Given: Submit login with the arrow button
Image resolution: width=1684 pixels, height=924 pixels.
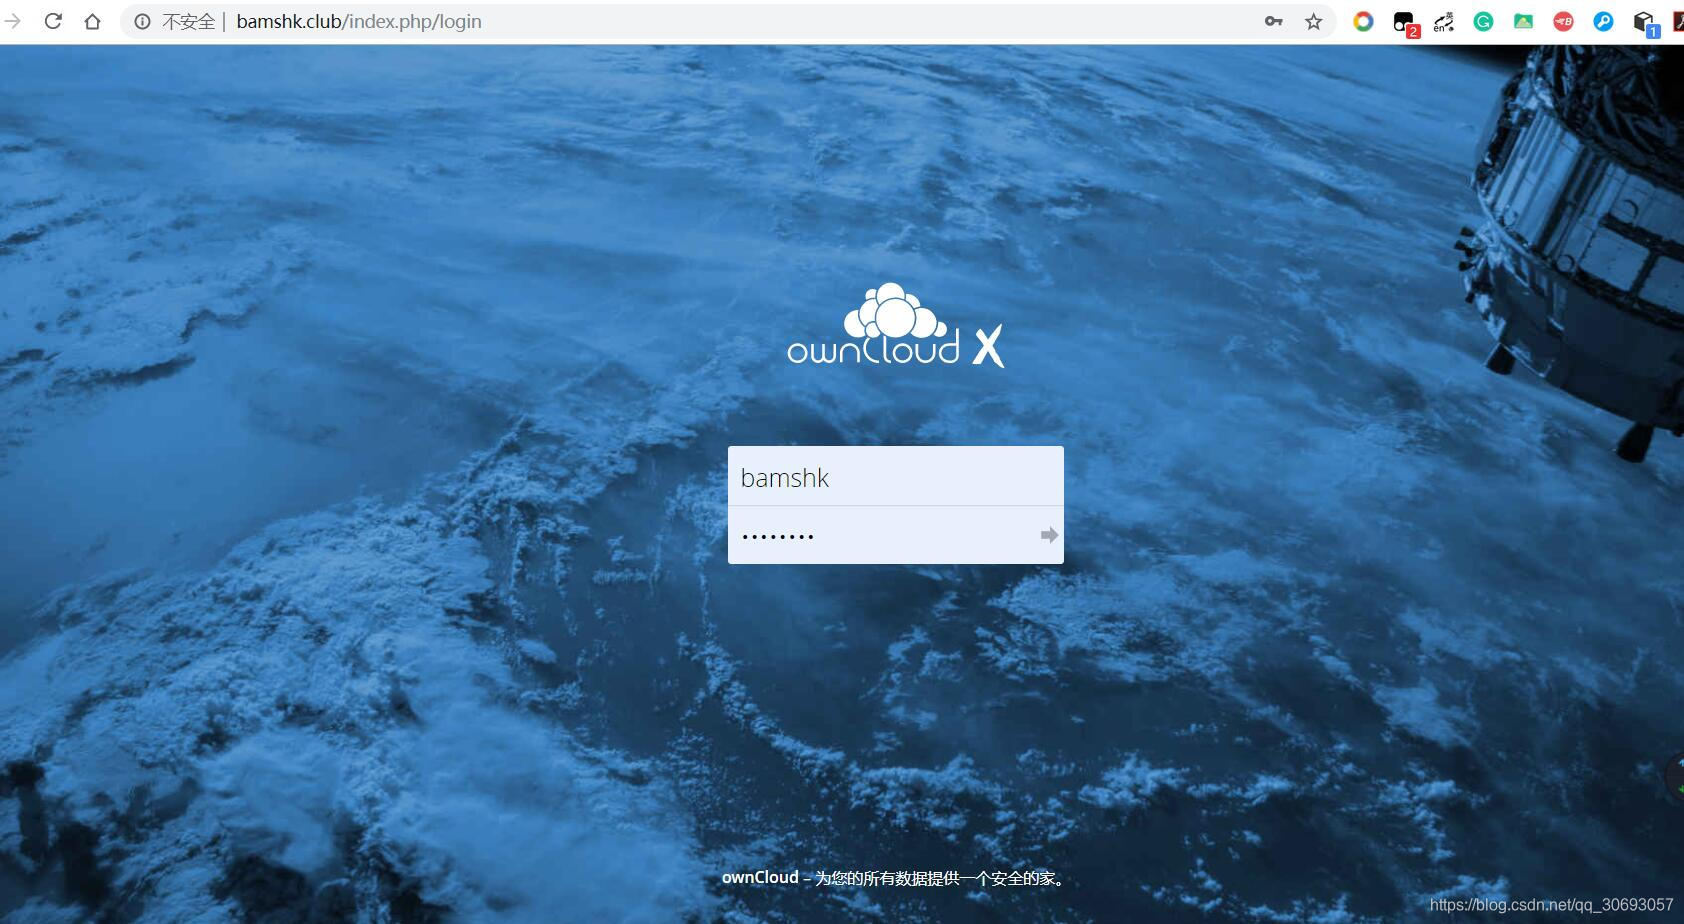Looking at the screenshot, I should 1049,535.
